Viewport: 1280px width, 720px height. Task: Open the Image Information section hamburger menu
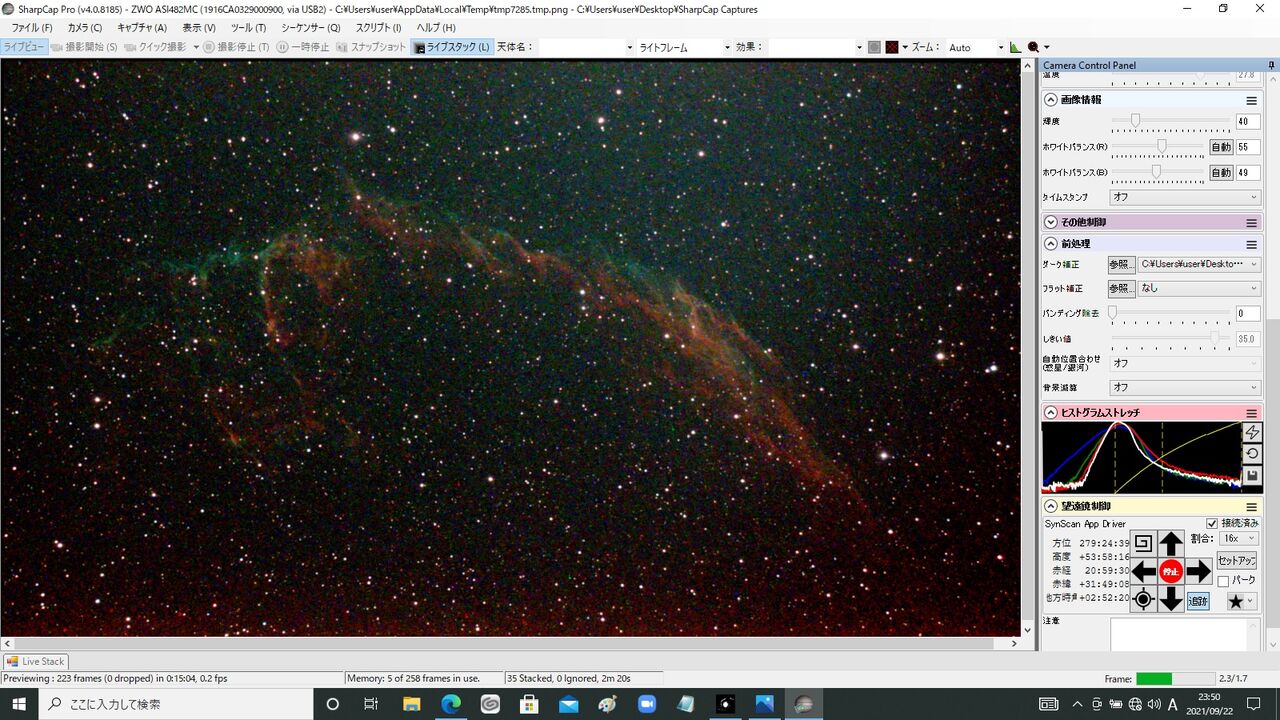pyautogui.click(x=1251, y=100)
